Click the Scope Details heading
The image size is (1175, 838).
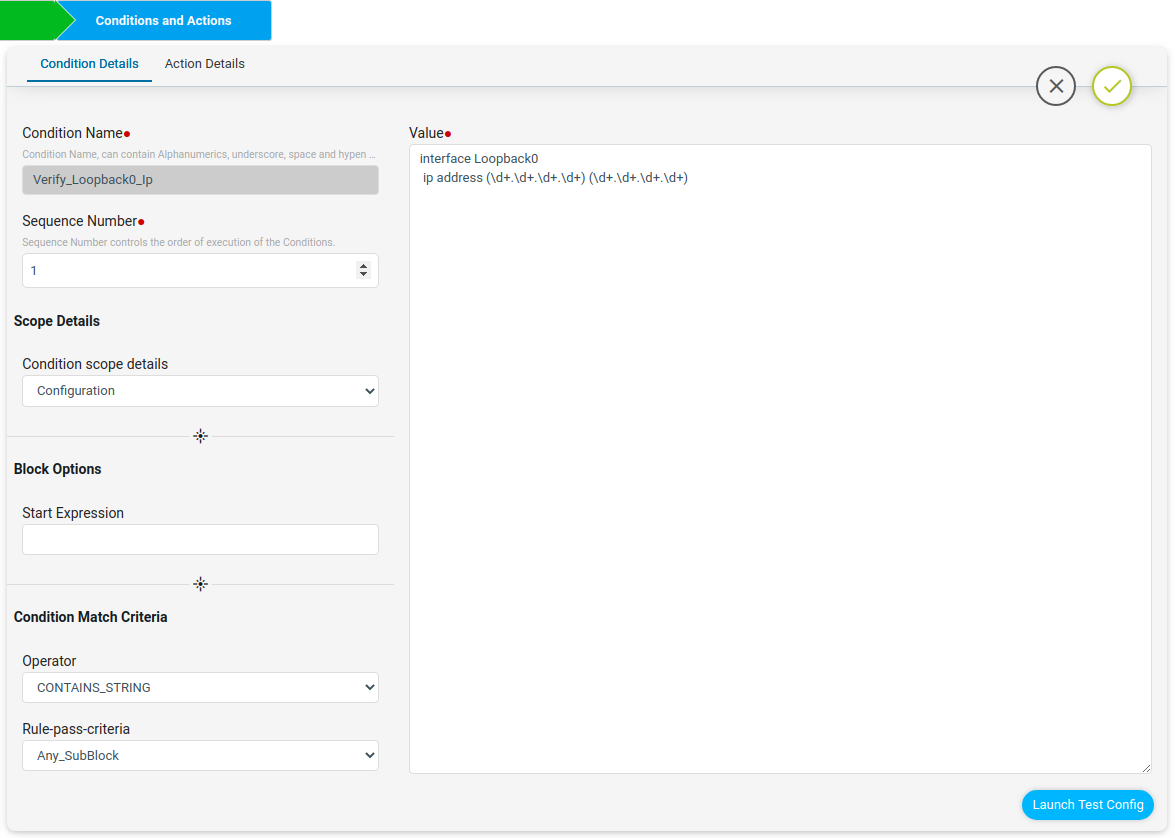click(57, 321)
